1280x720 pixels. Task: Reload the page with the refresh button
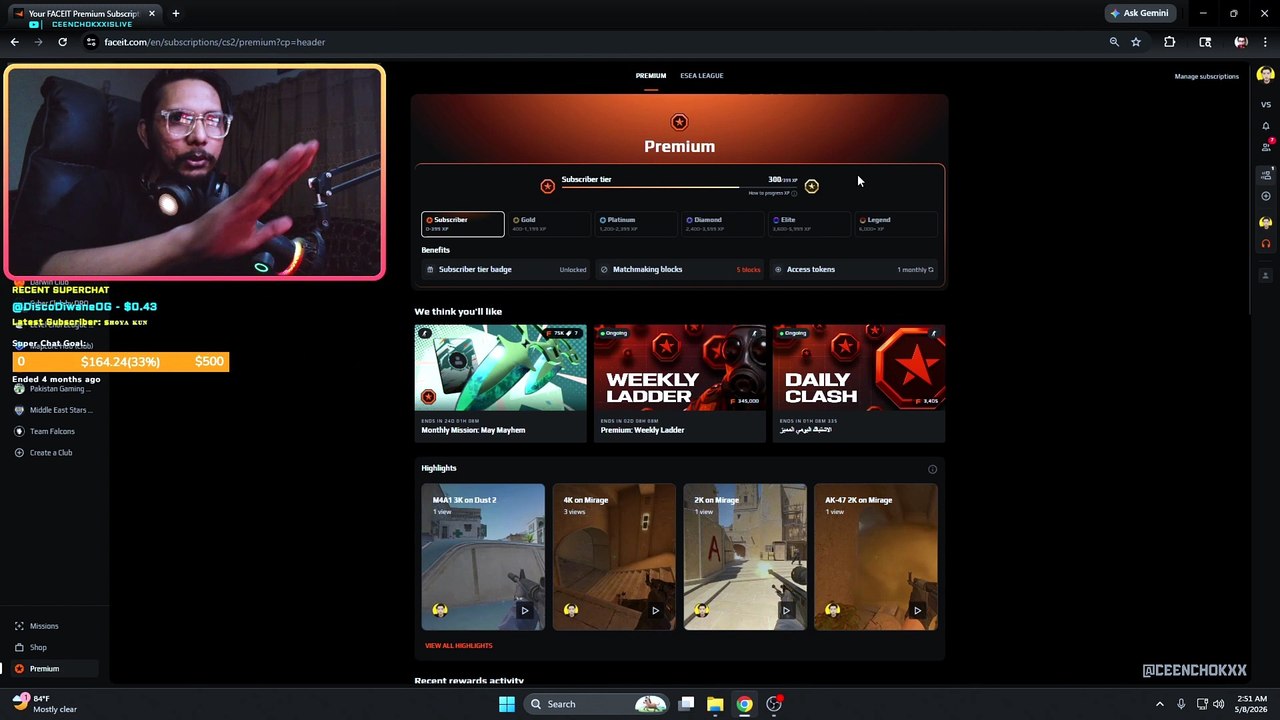62,42
